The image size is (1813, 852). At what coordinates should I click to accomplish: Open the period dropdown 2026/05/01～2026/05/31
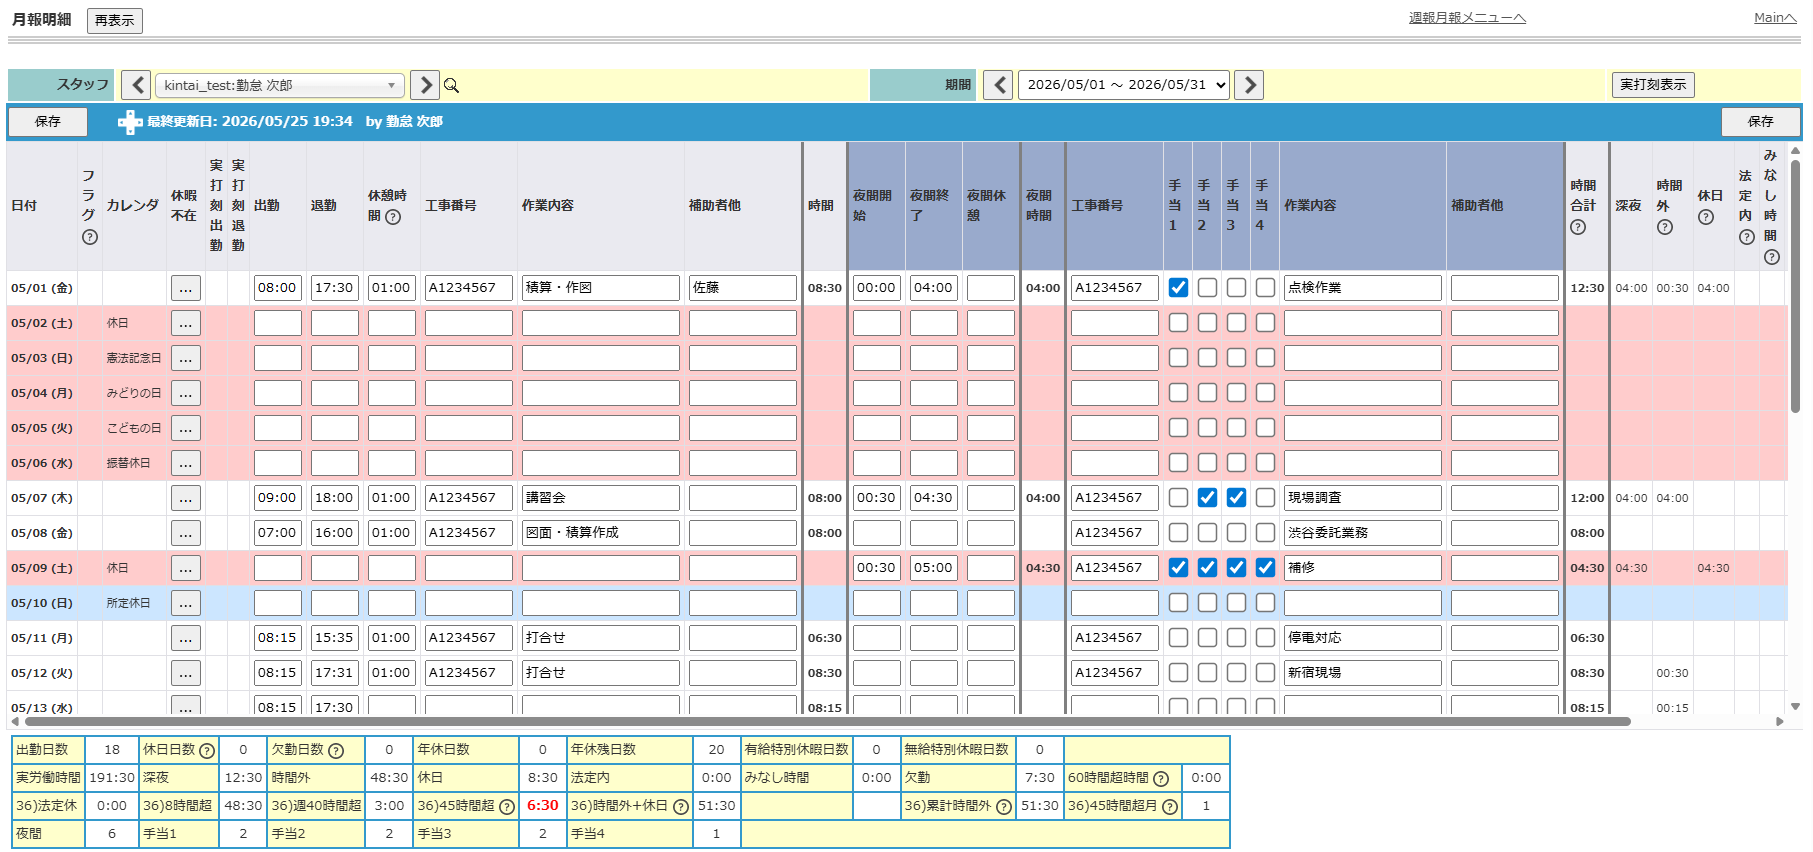click(x=1124, y=85)
